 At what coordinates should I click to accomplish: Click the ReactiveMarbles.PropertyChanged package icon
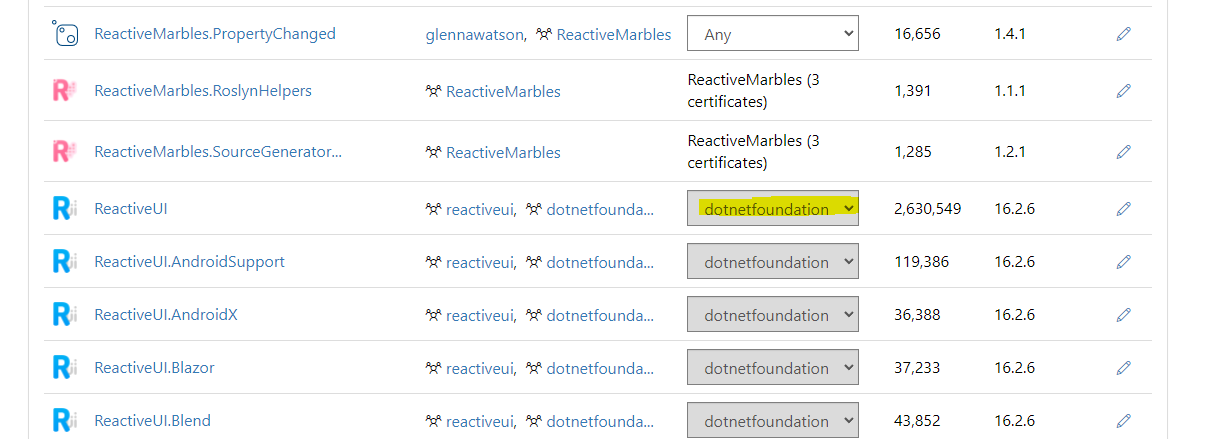pos(64,34)
